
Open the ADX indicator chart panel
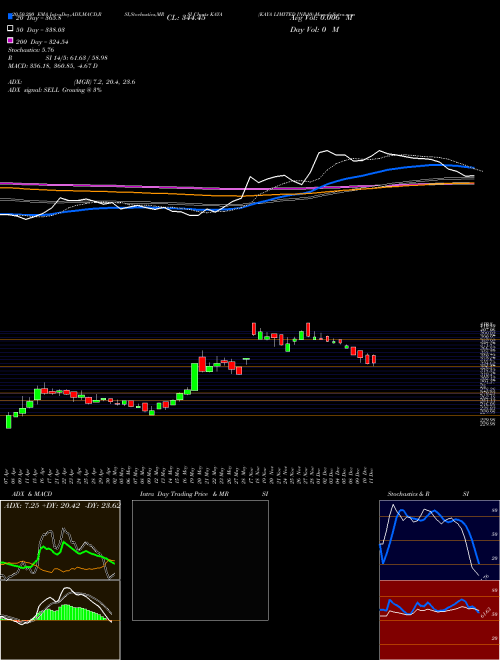[60, 540]
